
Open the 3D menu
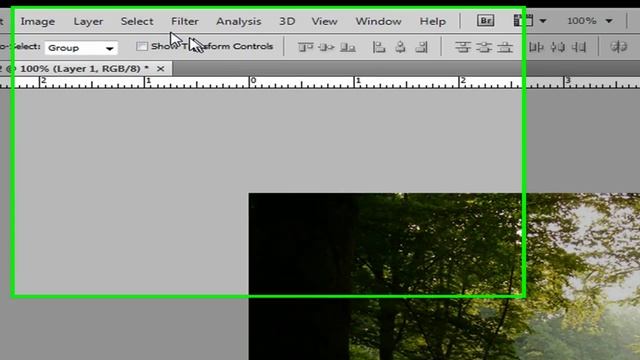(287, 21)
